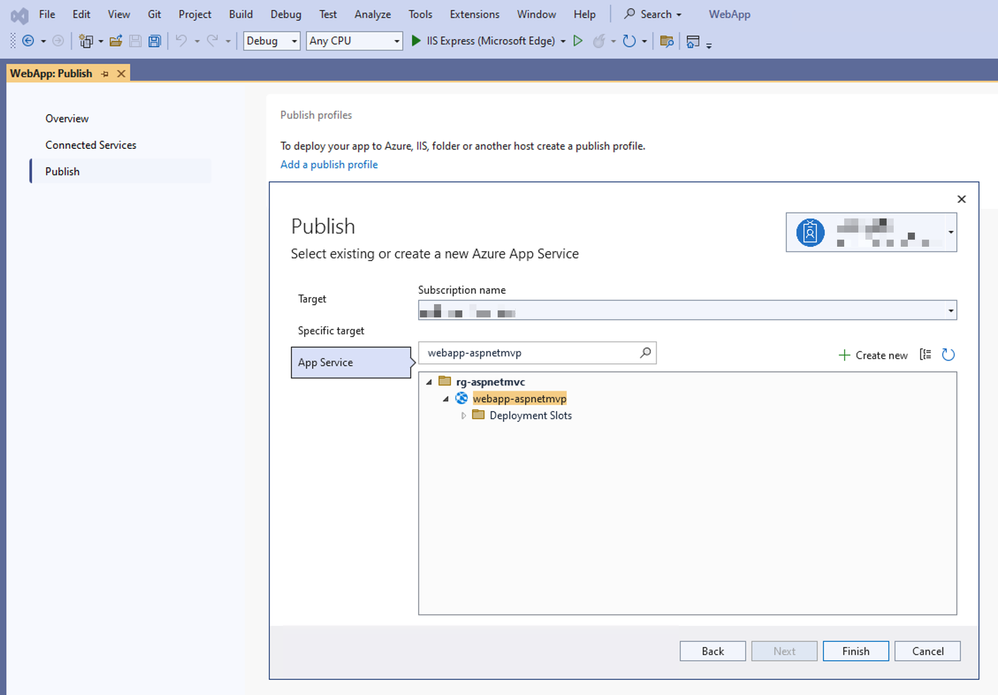Open the Window menu
998x695 pixels.
point(536,14)
